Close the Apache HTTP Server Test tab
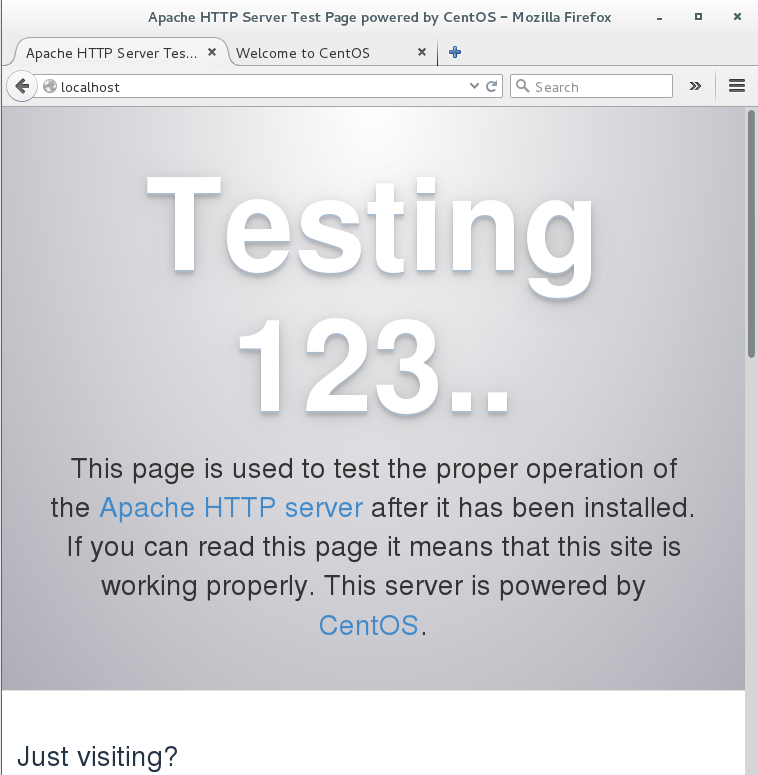The height and width of the screenshot is (775, 758). [212, 52]
